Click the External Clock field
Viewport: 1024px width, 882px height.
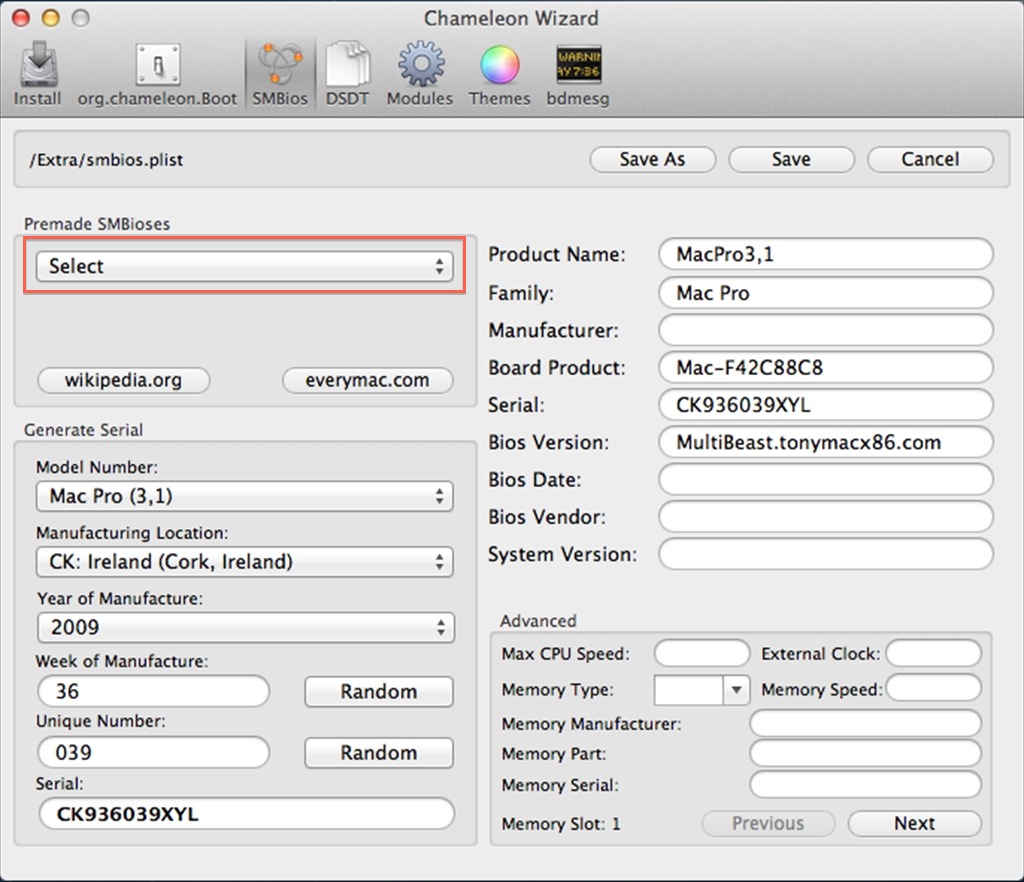[x=934, y=654]
